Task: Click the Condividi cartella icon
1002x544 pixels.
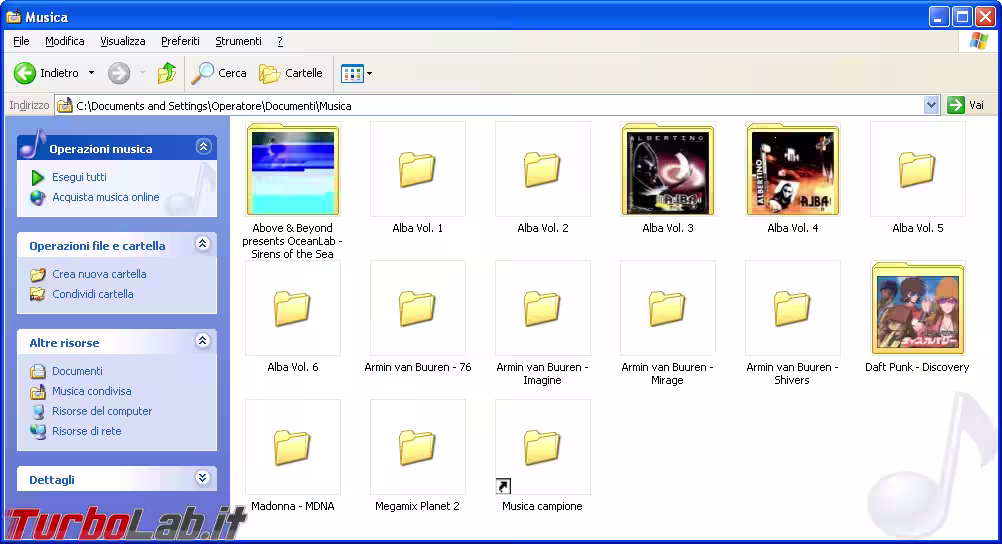Action: pyautogui.click(x=38, y=294)
